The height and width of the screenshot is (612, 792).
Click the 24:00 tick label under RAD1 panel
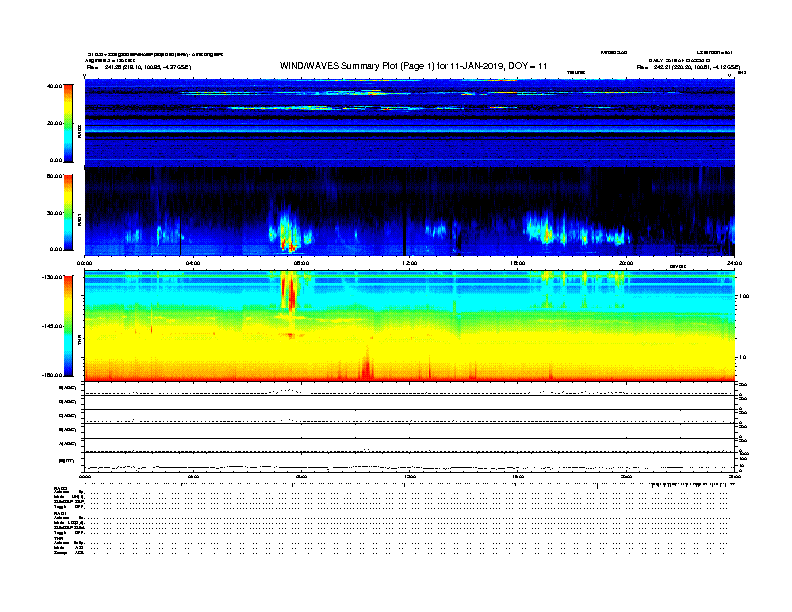click(x=734, y=263)
